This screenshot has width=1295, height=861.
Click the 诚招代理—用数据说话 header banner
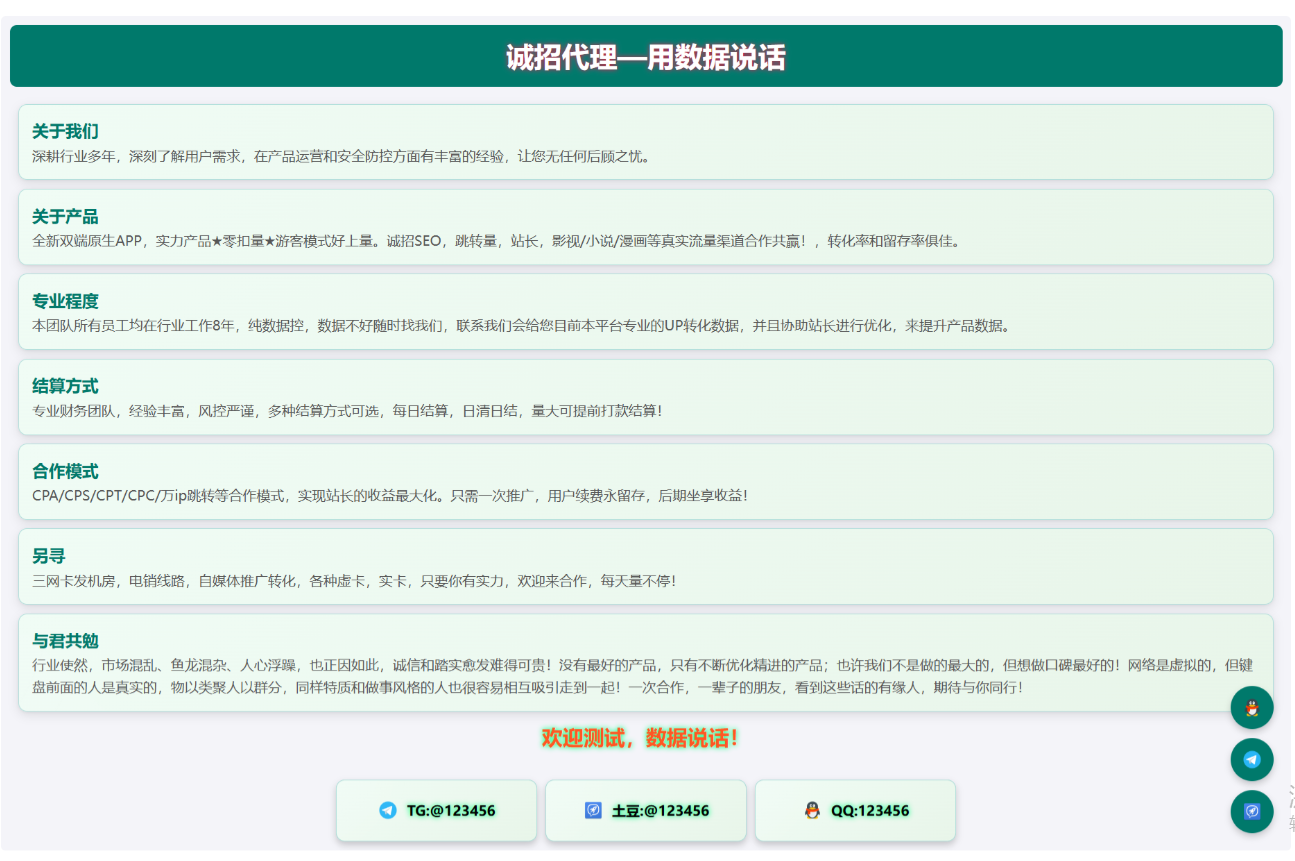point(646,56)
